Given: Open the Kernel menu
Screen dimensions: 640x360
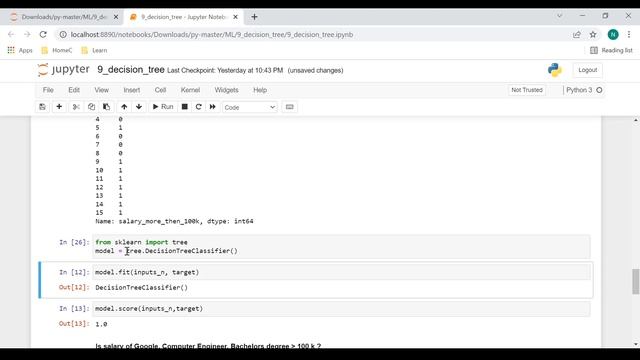Looking at the screenshot, I should tap(190, 90).
